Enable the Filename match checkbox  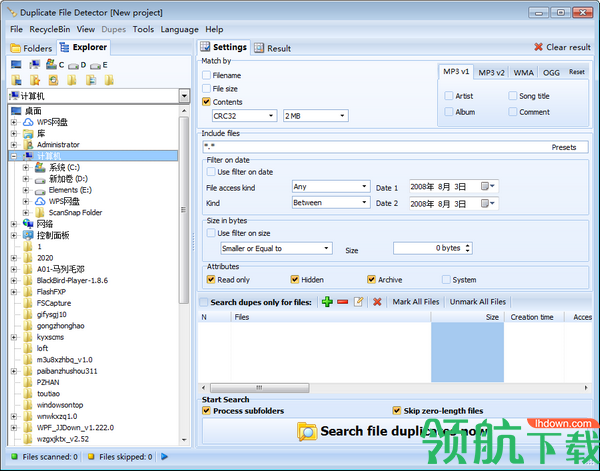(x=206, y=75)
